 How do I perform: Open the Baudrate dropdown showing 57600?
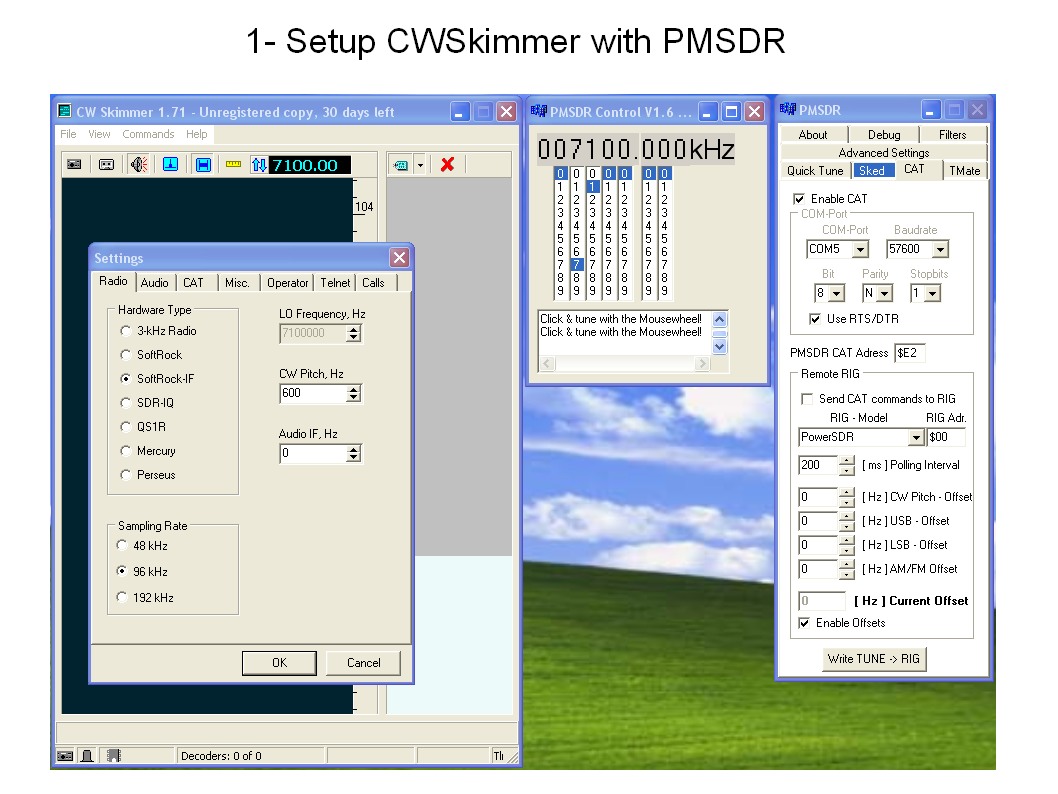[x=941, y=250]
